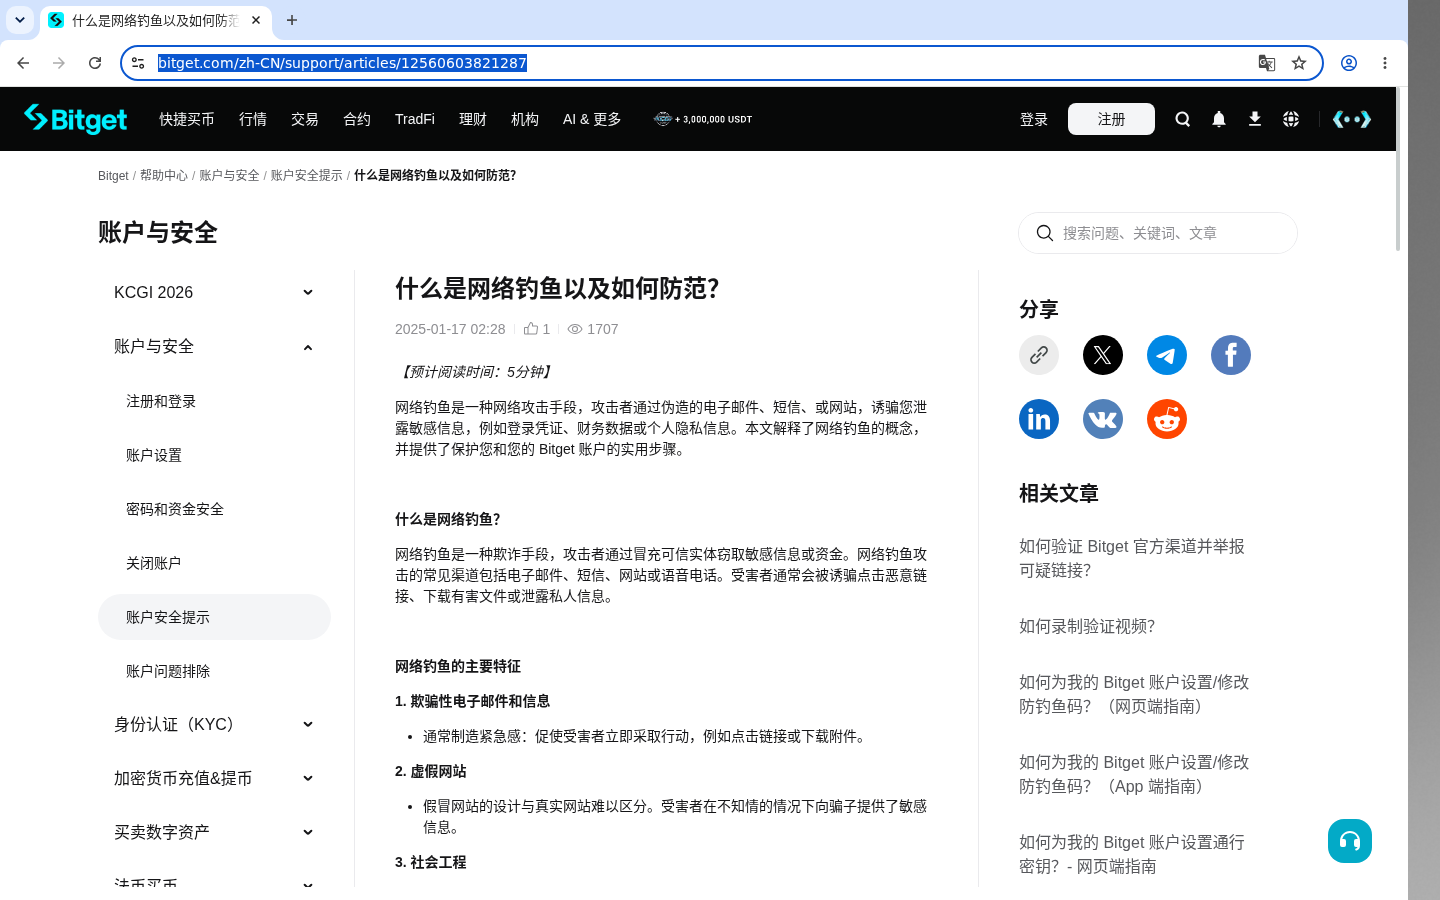Select 账户设置 in sidebar

tap(214, 455)
